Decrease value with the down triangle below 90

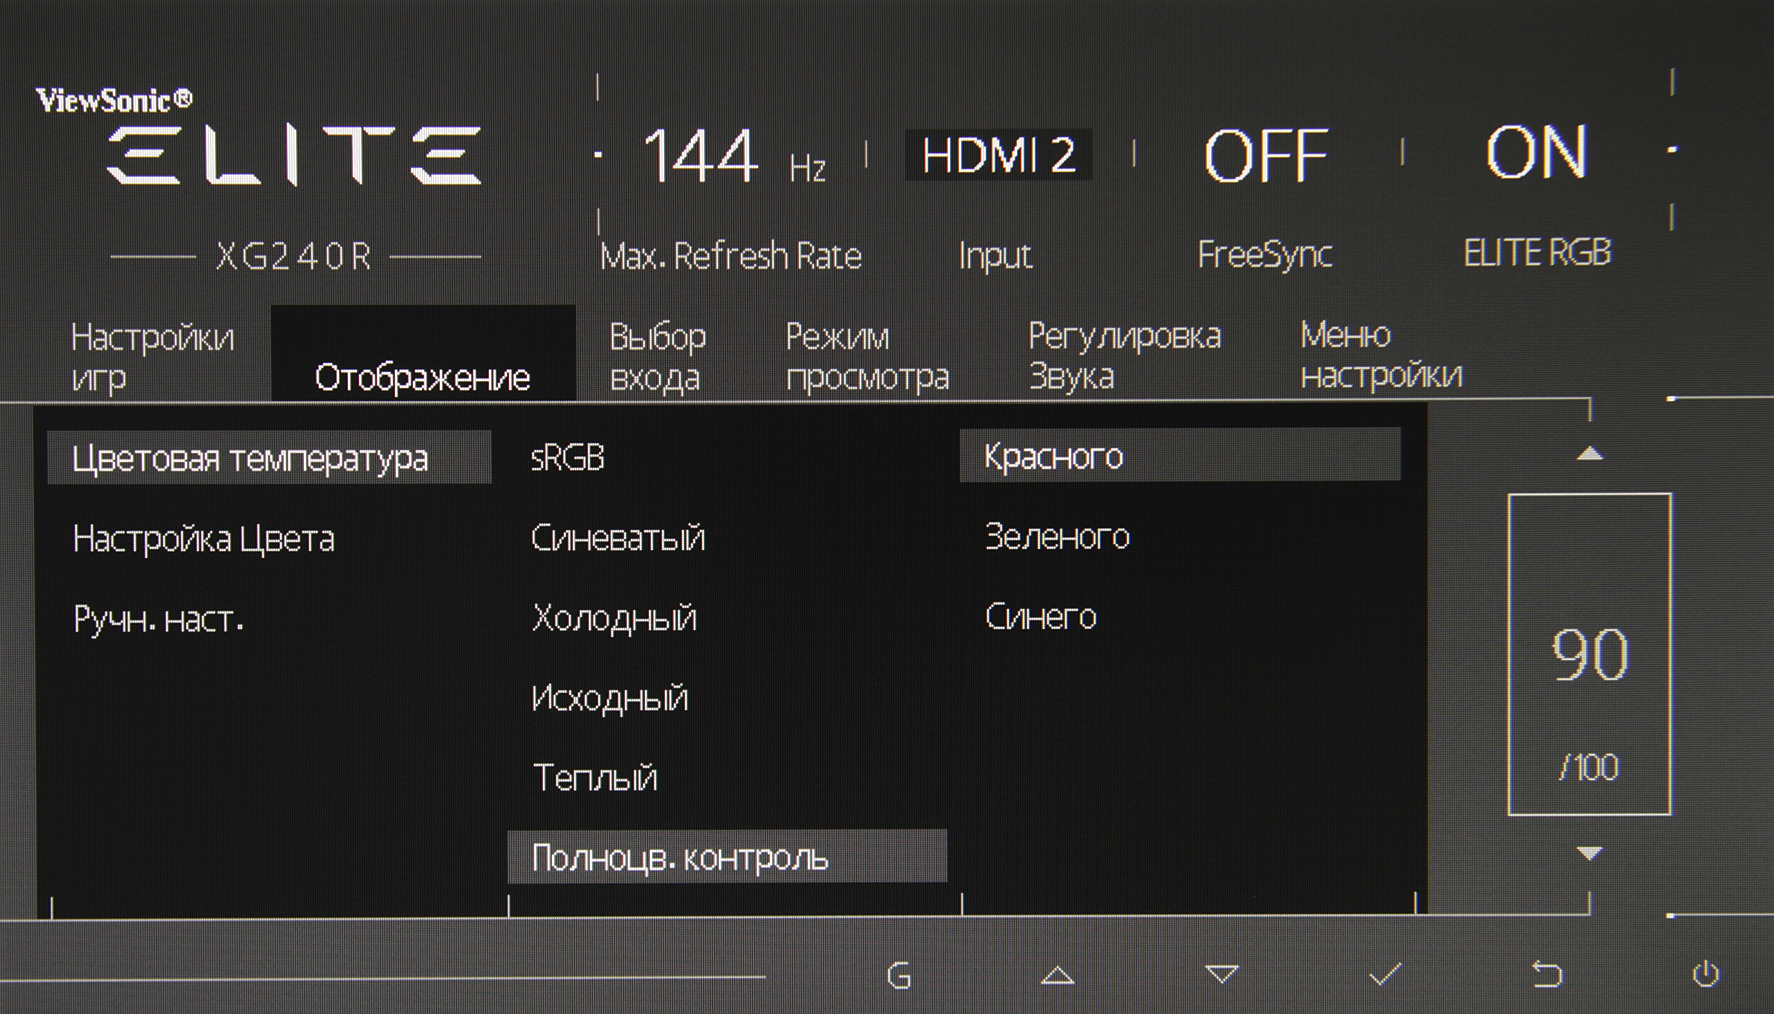click(1590, 853)
